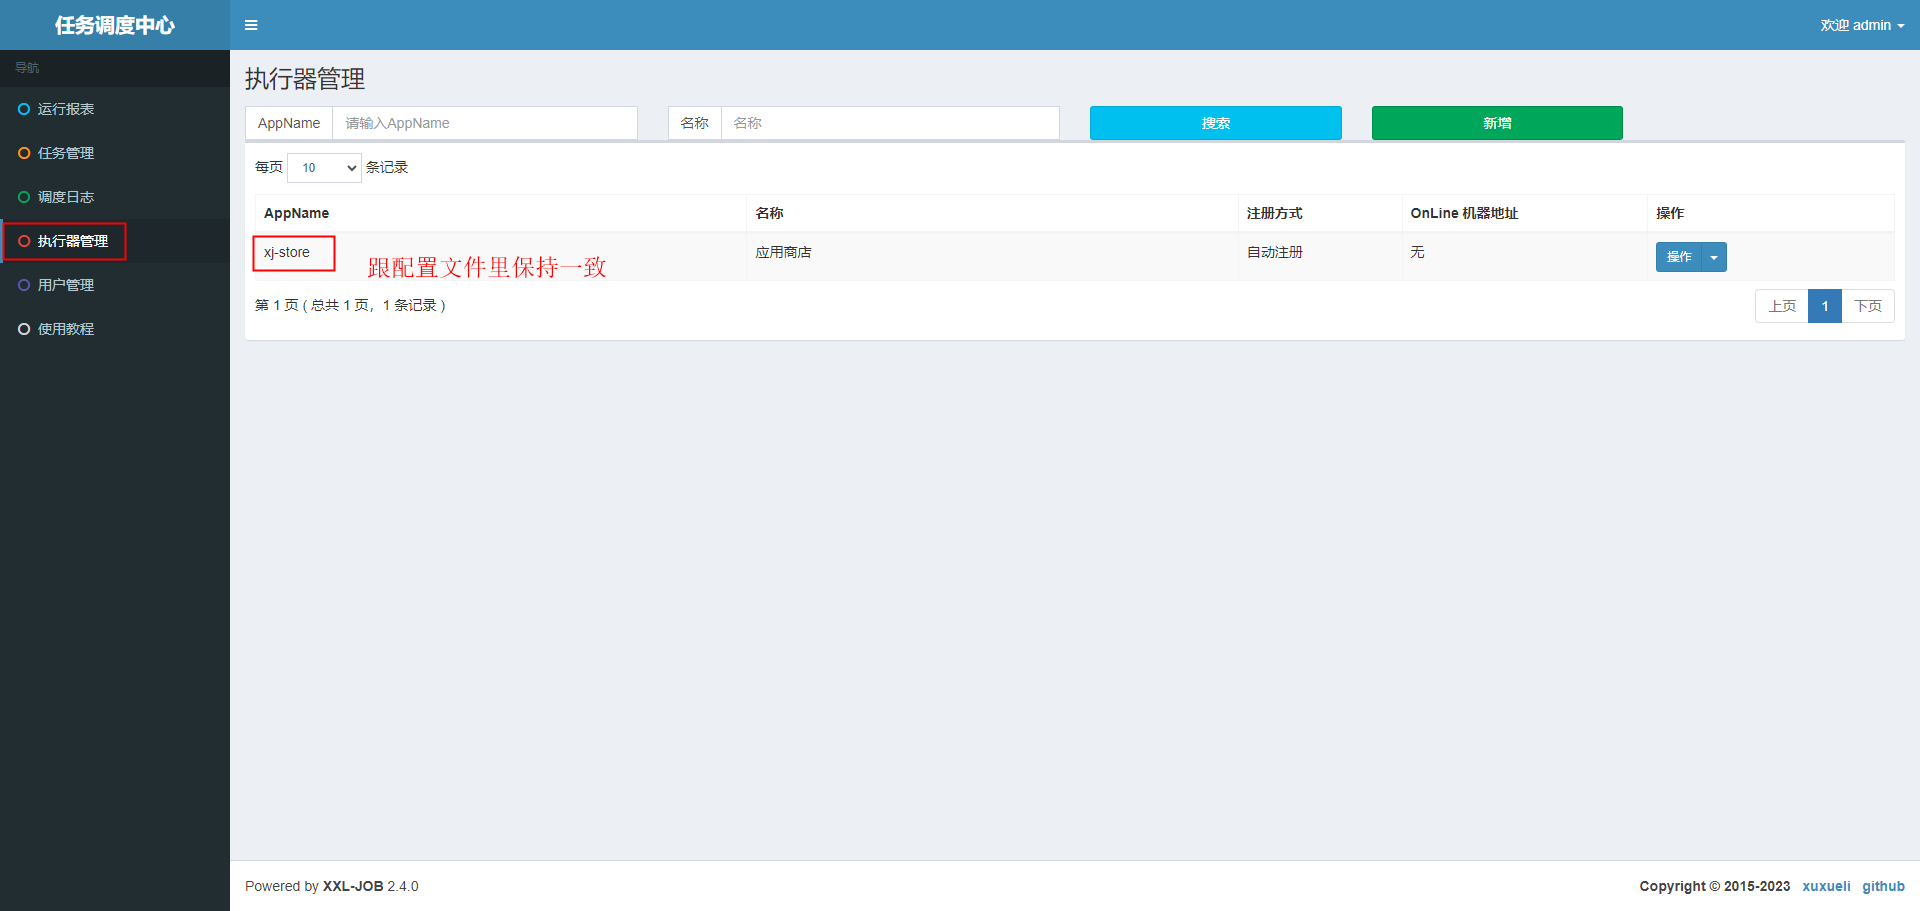
Task: Click the 搜索 search button
Action: pyautogui.click(x=1216, y=123)
